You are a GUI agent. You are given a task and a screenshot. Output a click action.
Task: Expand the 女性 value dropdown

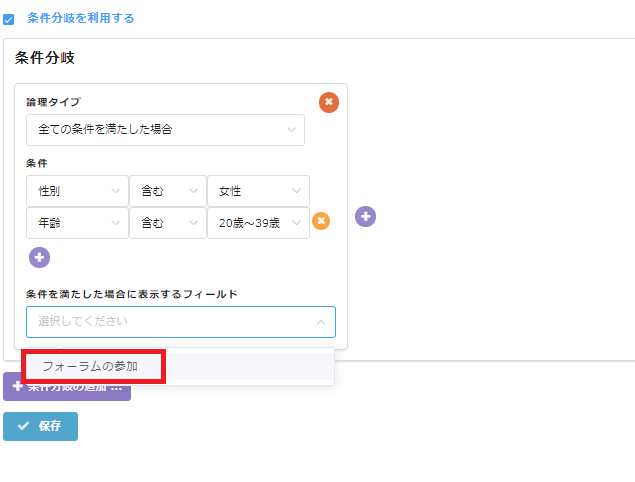(258, 191)
